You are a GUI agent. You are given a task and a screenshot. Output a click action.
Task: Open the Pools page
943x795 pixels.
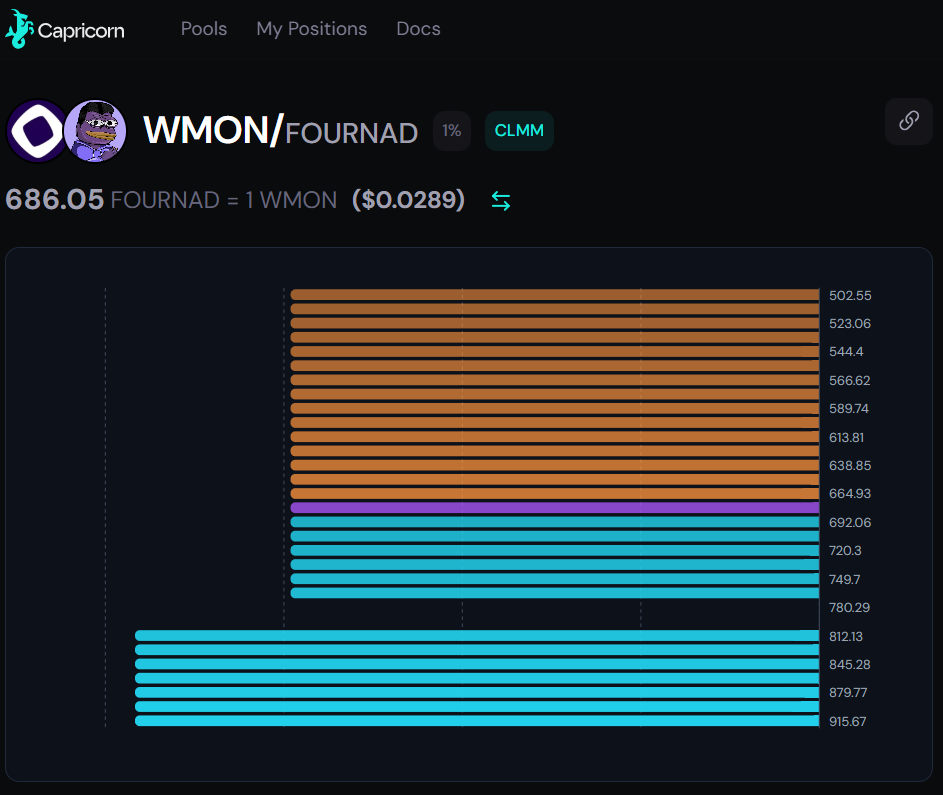204,29
